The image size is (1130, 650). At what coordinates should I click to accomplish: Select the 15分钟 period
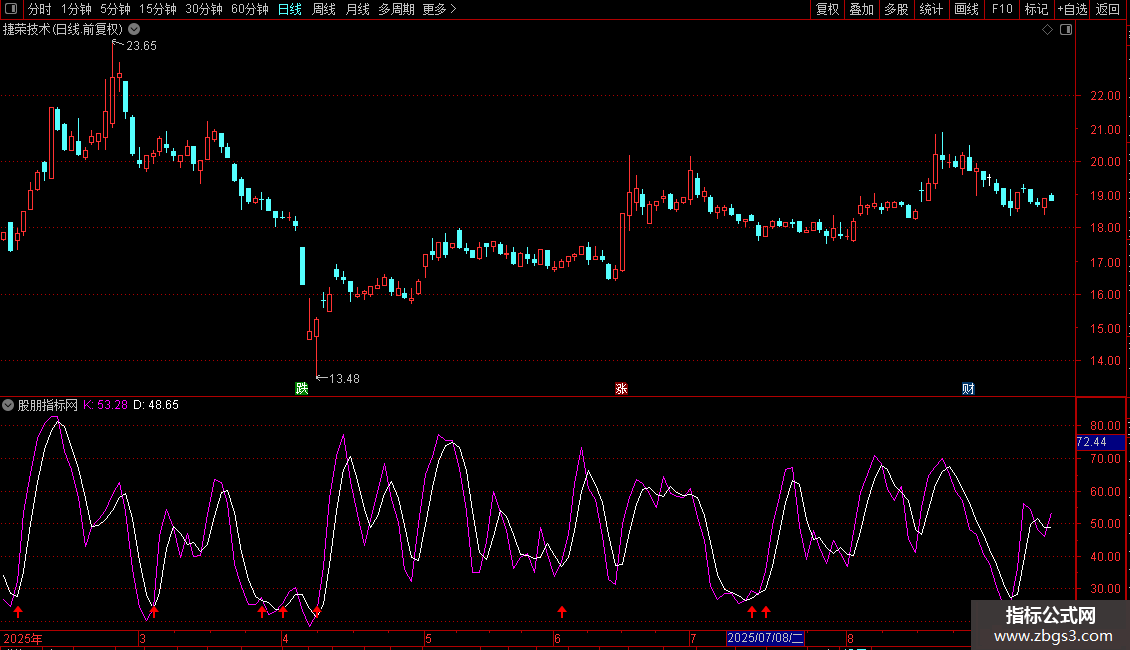point(158,9)
